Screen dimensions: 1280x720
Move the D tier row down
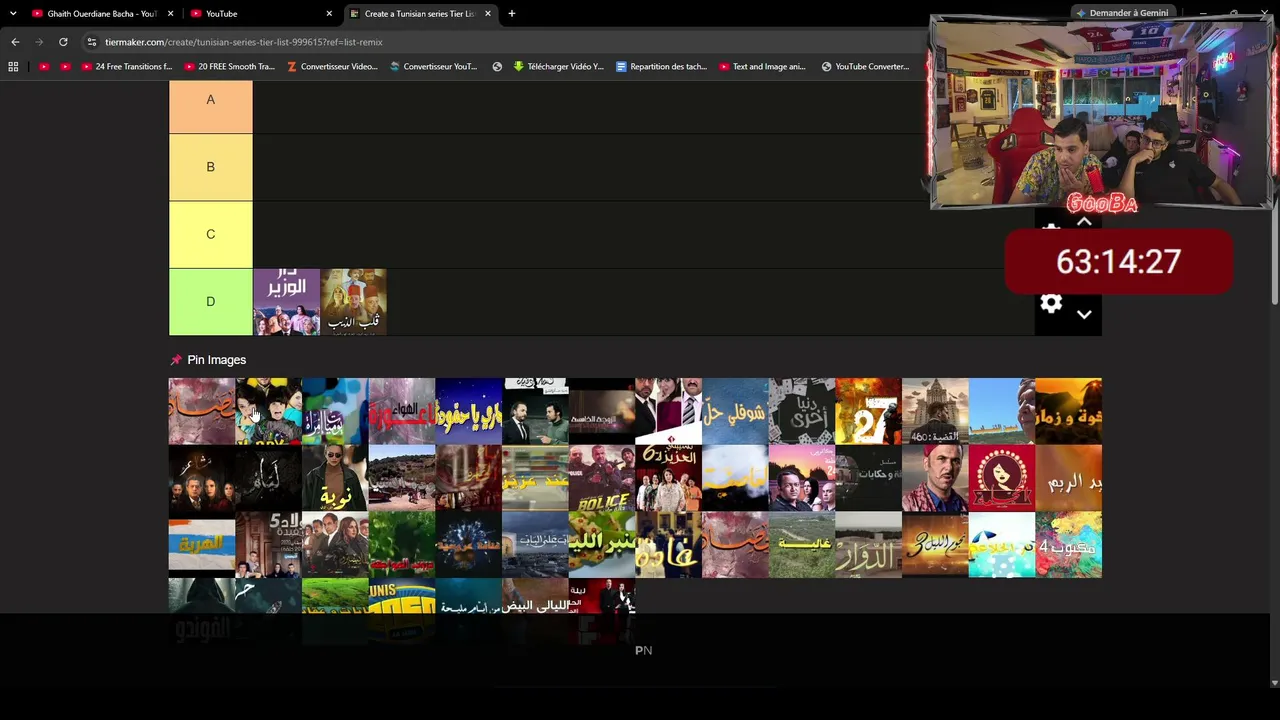(x=1084, y=314)
